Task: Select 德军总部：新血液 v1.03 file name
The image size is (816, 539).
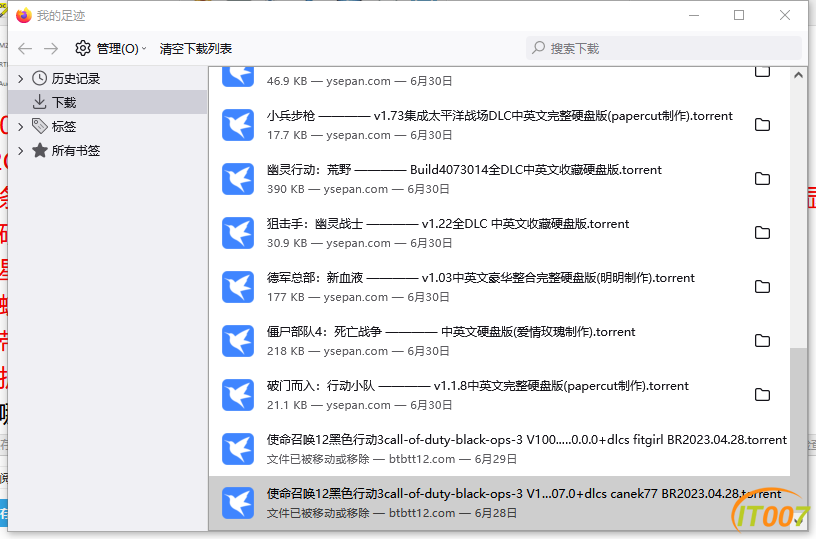Action: pyautogui.click(x=481, y=278)
